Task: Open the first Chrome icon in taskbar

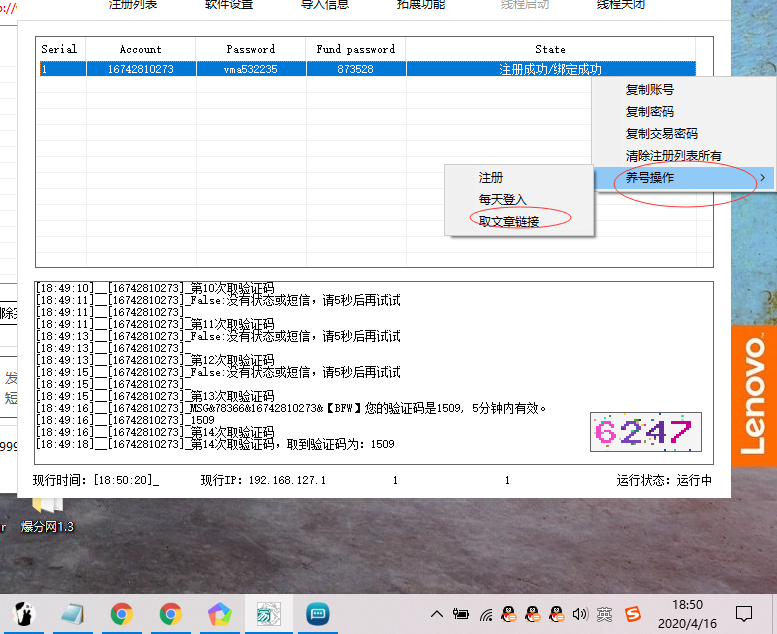Action: click(122, 613)
